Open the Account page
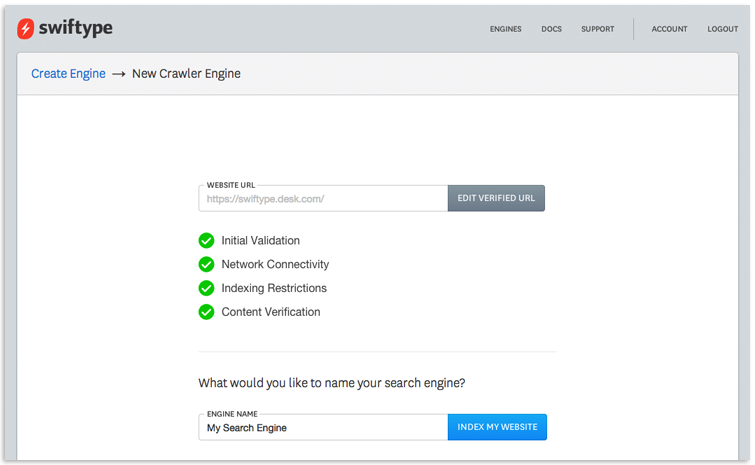Image resolution: width=755 pixels, height=465 pixels. (x=669, y=29)
